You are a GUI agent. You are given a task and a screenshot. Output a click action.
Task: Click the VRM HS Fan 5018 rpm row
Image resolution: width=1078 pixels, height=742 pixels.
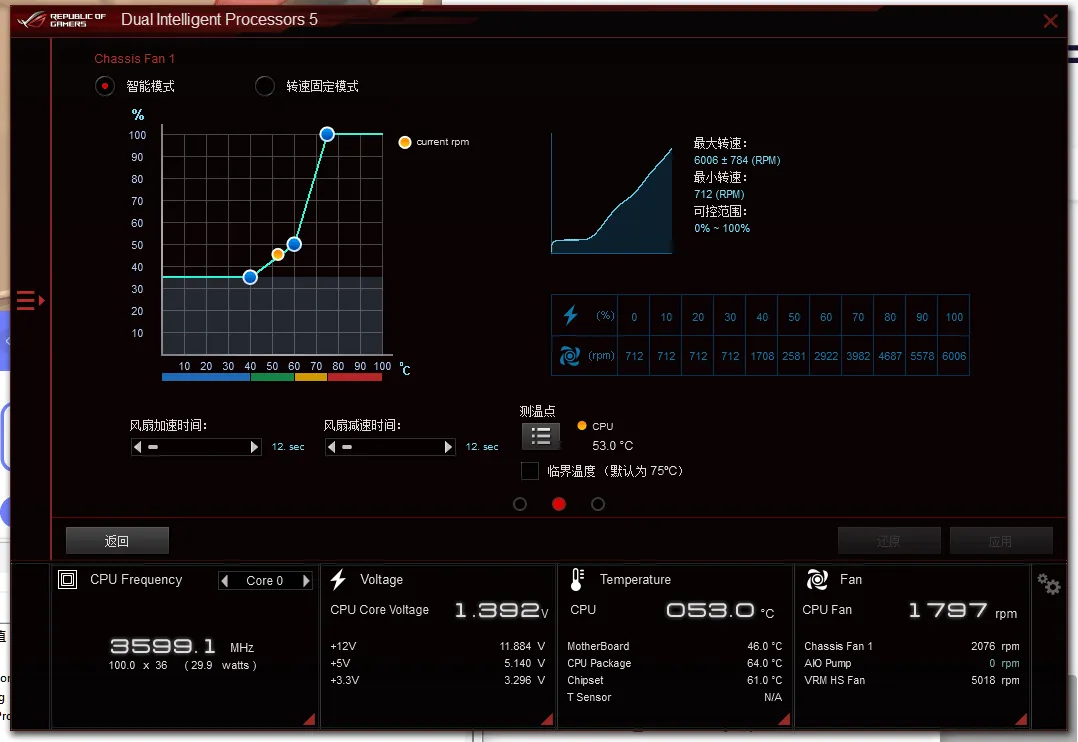click(912, 680)
